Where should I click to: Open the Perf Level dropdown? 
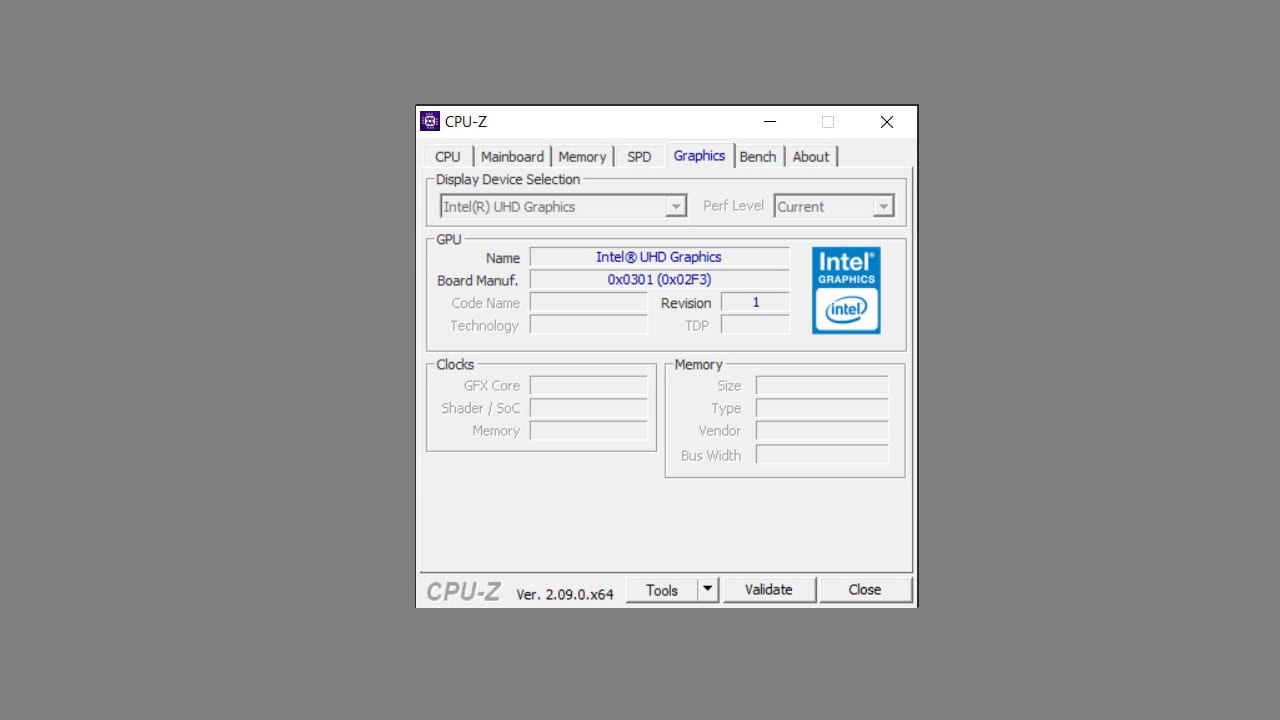tap(882, 207)
